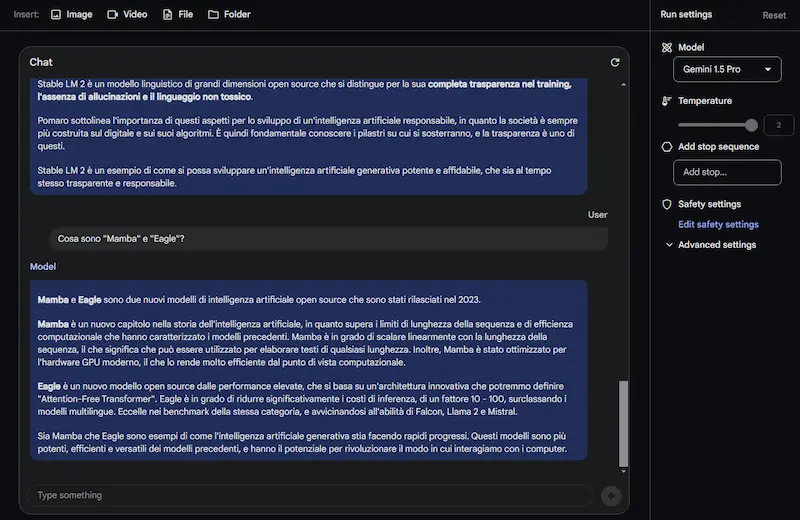The image size is (800, 520).
Task: Open the Gemini 1.5 Pro model dropdown
Action: (727, 69)
